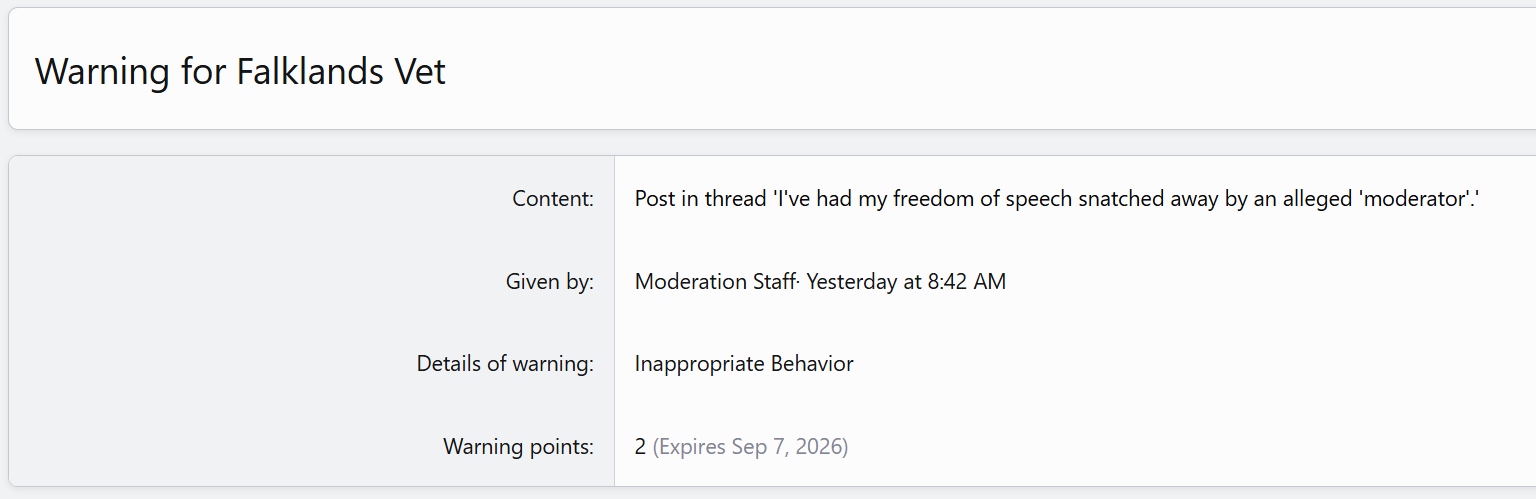This screenshot has width=1536, height=499.
Task: Click the quoted word 'moderator' in the thread title
Action: [x=1416, y=199]
